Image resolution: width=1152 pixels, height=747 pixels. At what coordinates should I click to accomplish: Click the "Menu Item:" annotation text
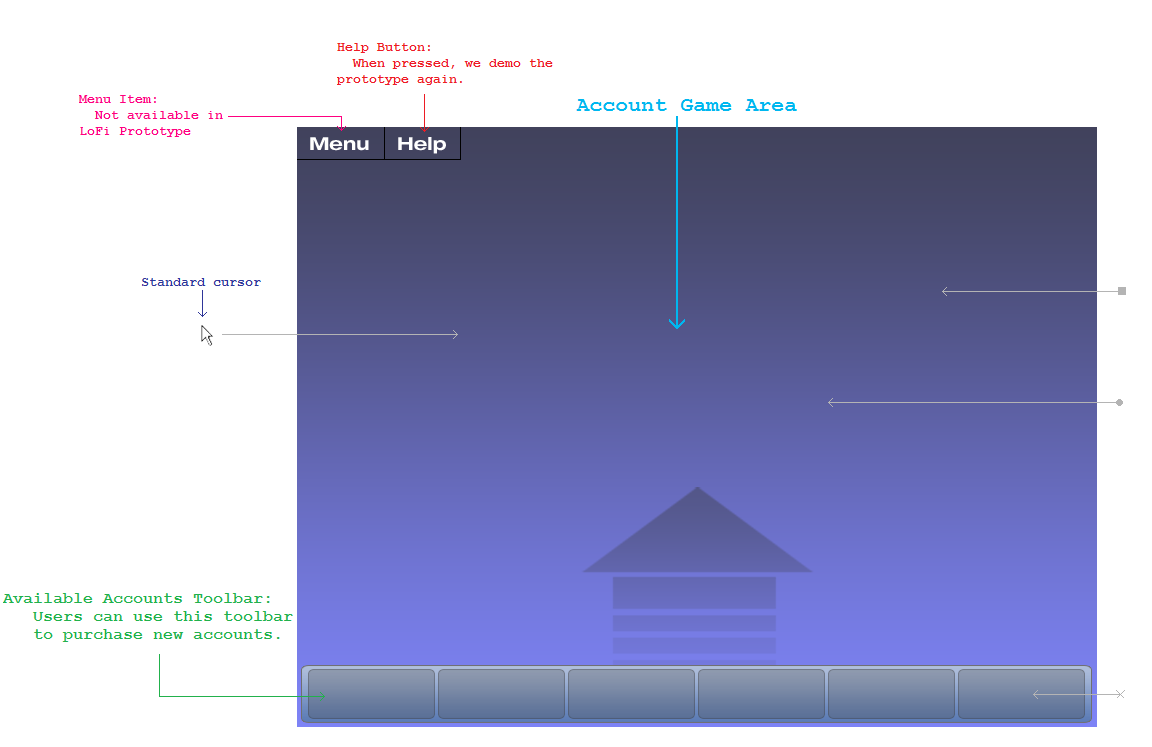point(118,99)
